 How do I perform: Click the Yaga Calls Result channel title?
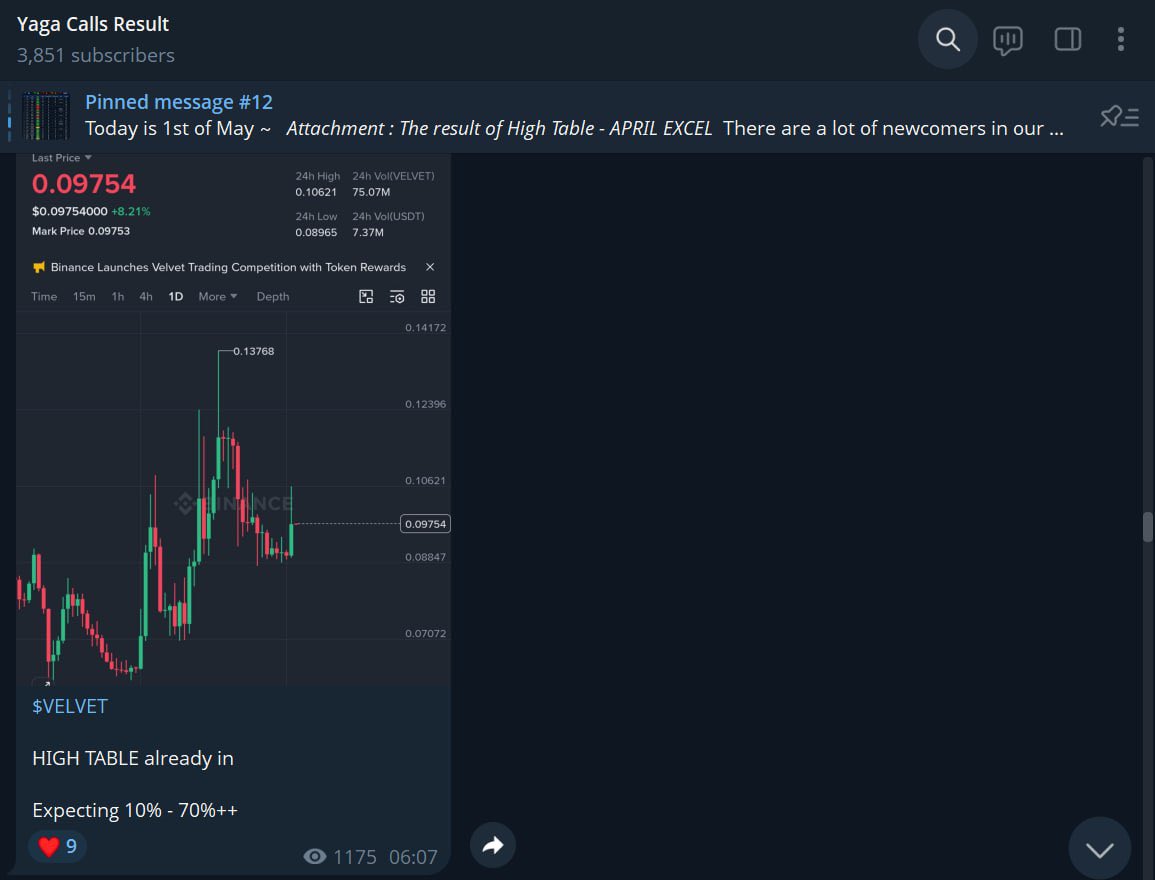[93, 24]
